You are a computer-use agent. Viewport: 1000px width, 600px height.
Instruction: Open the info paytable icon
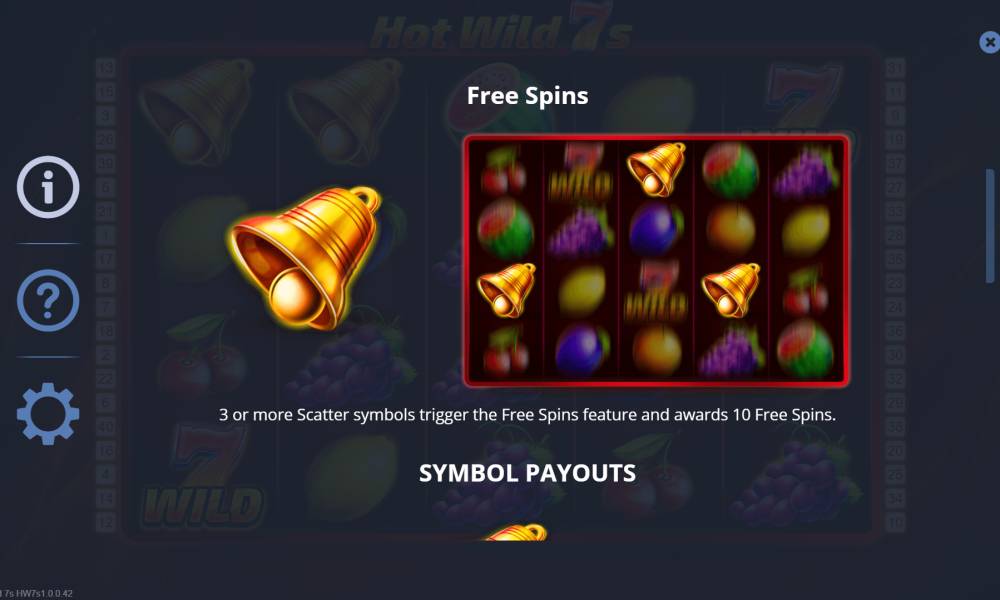[48, 187]
